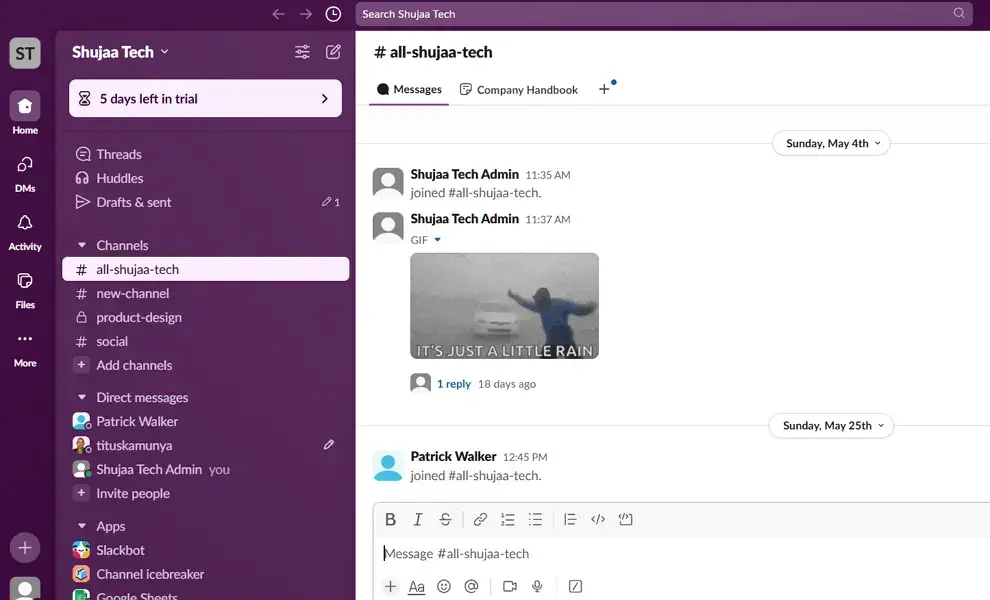Screen dimensions: 990x600
Task: Open More in the left rail
Action: click(25, 349)
